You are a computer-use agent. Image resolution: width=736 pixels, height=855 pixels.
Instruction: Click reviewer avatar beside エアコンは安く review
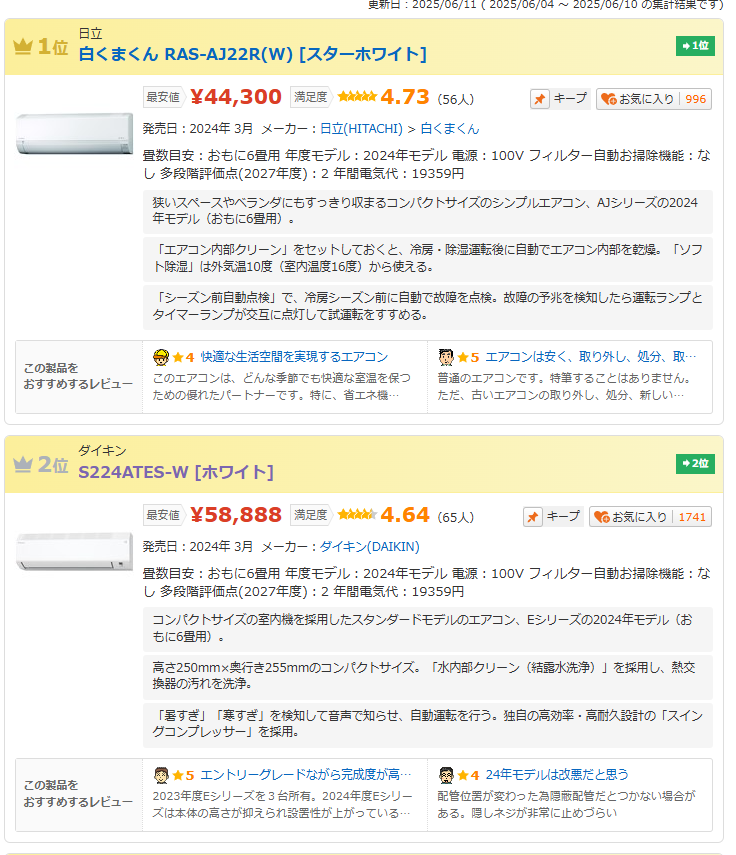(x=446, y=357)
